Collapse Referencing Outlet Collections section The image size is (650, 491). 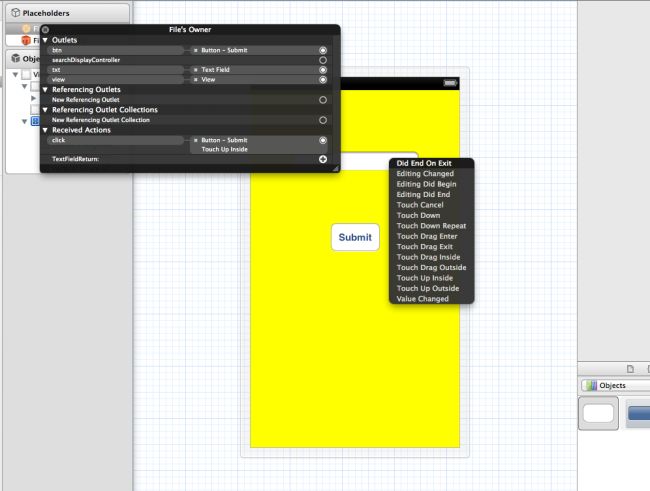[x=45, y=110]
